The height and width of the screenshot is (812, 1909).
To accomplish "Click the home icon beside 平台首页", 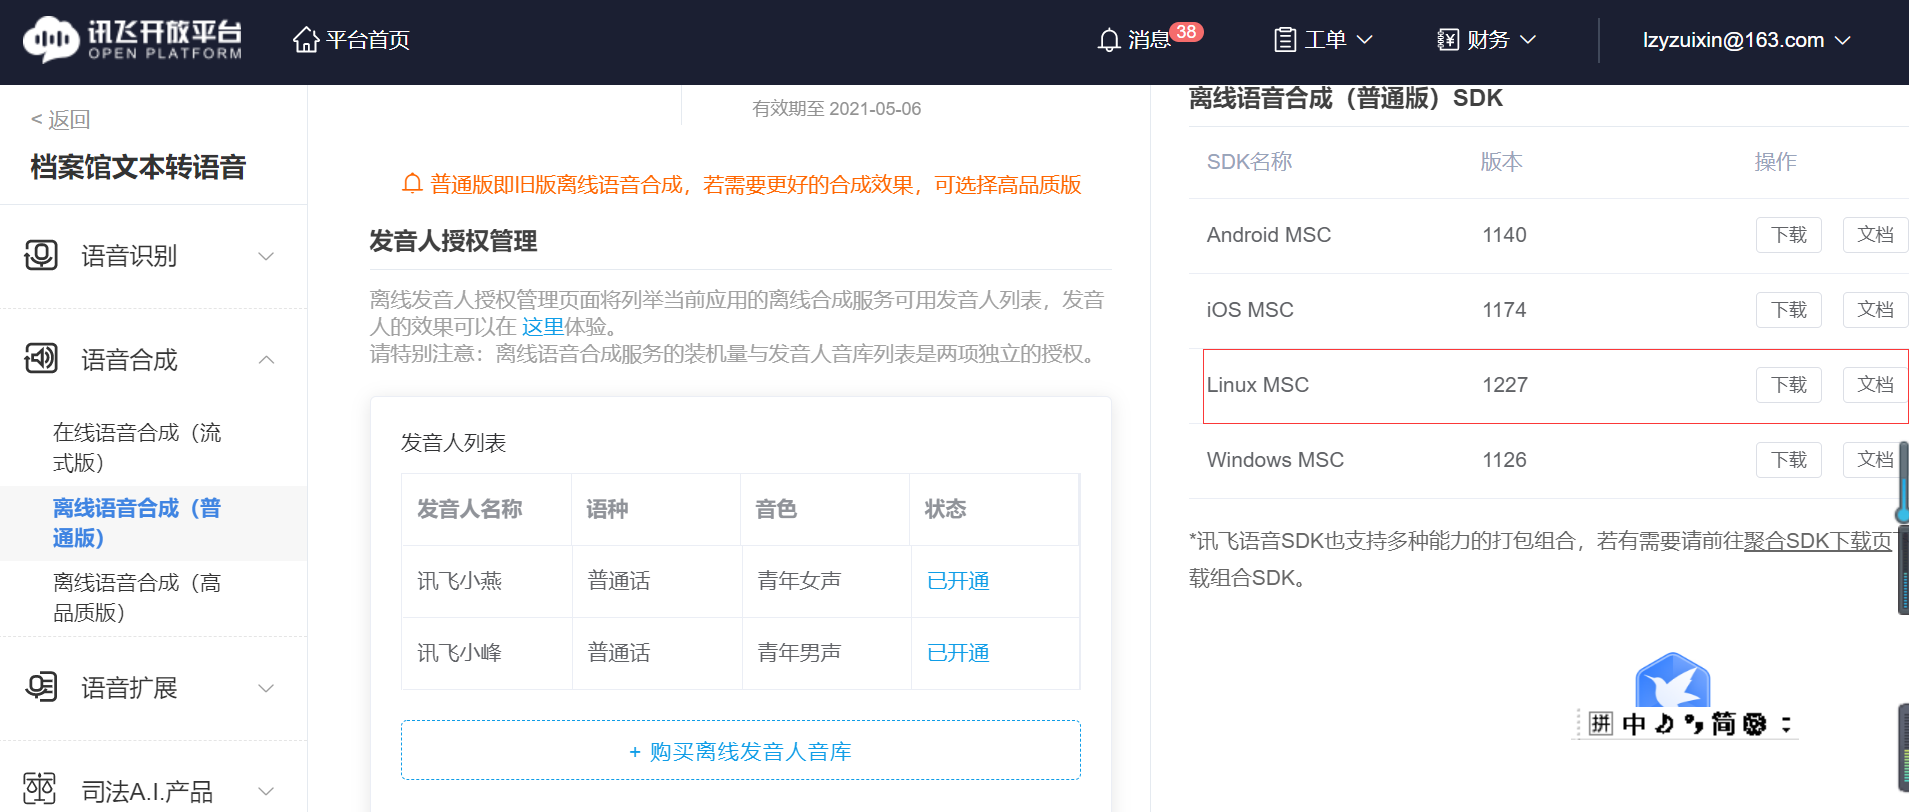I will coord(306,39).
